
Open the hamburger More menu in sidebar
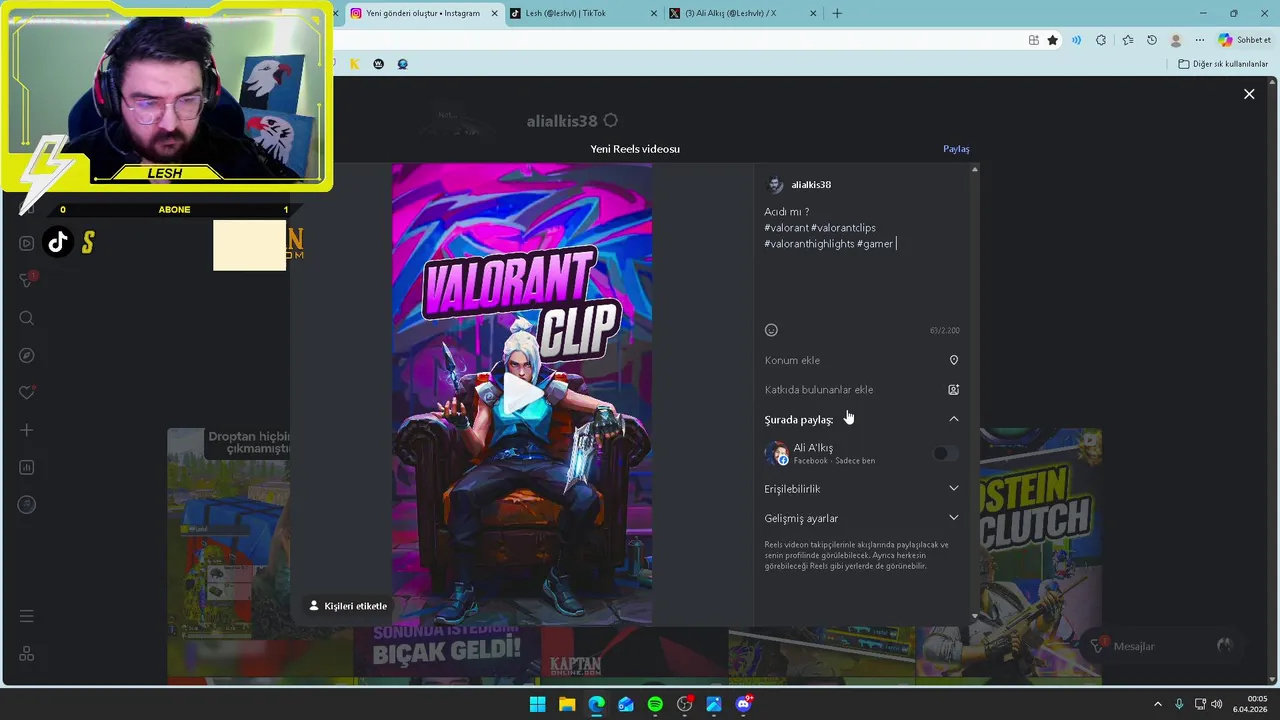(x=27, y=616)
